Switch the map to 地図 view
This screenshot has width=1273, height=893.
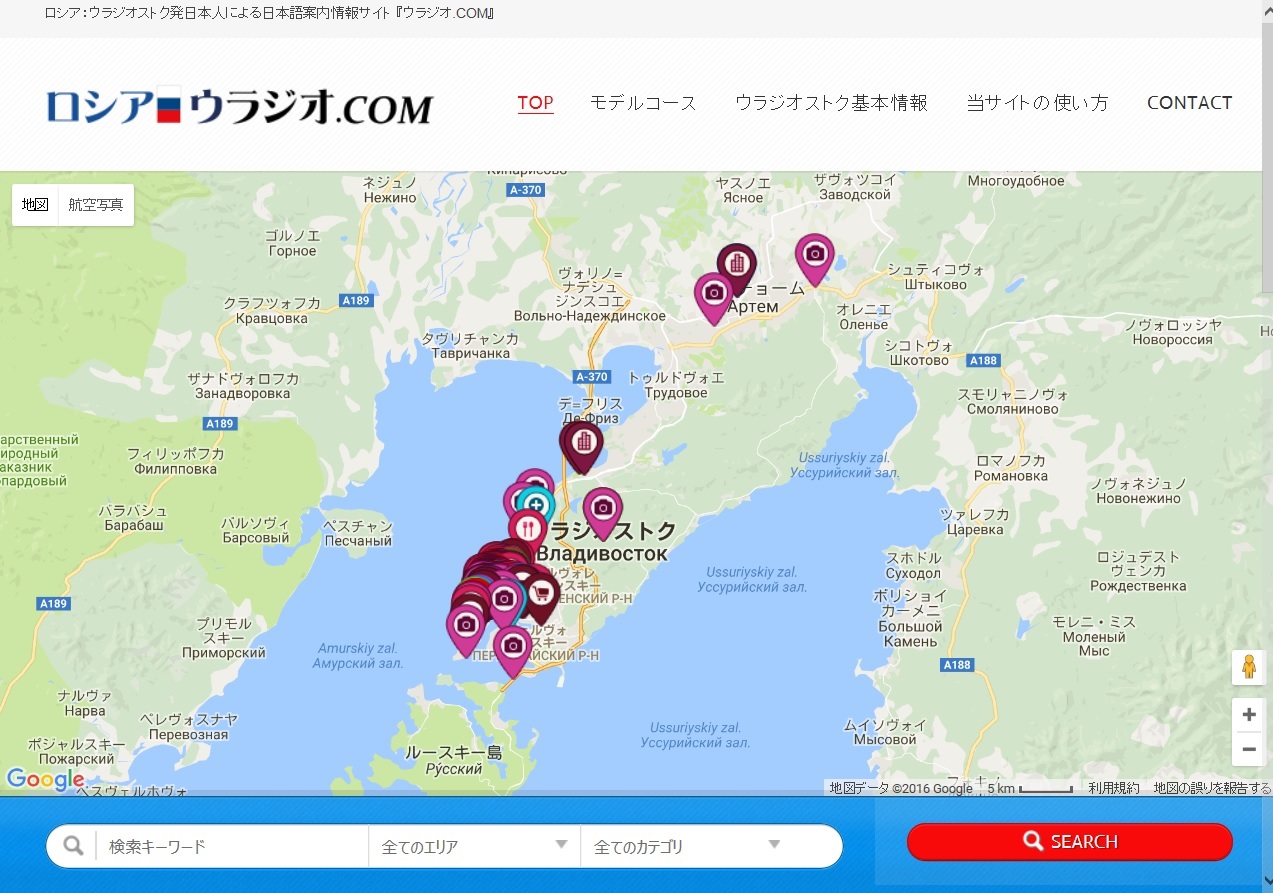35,205
